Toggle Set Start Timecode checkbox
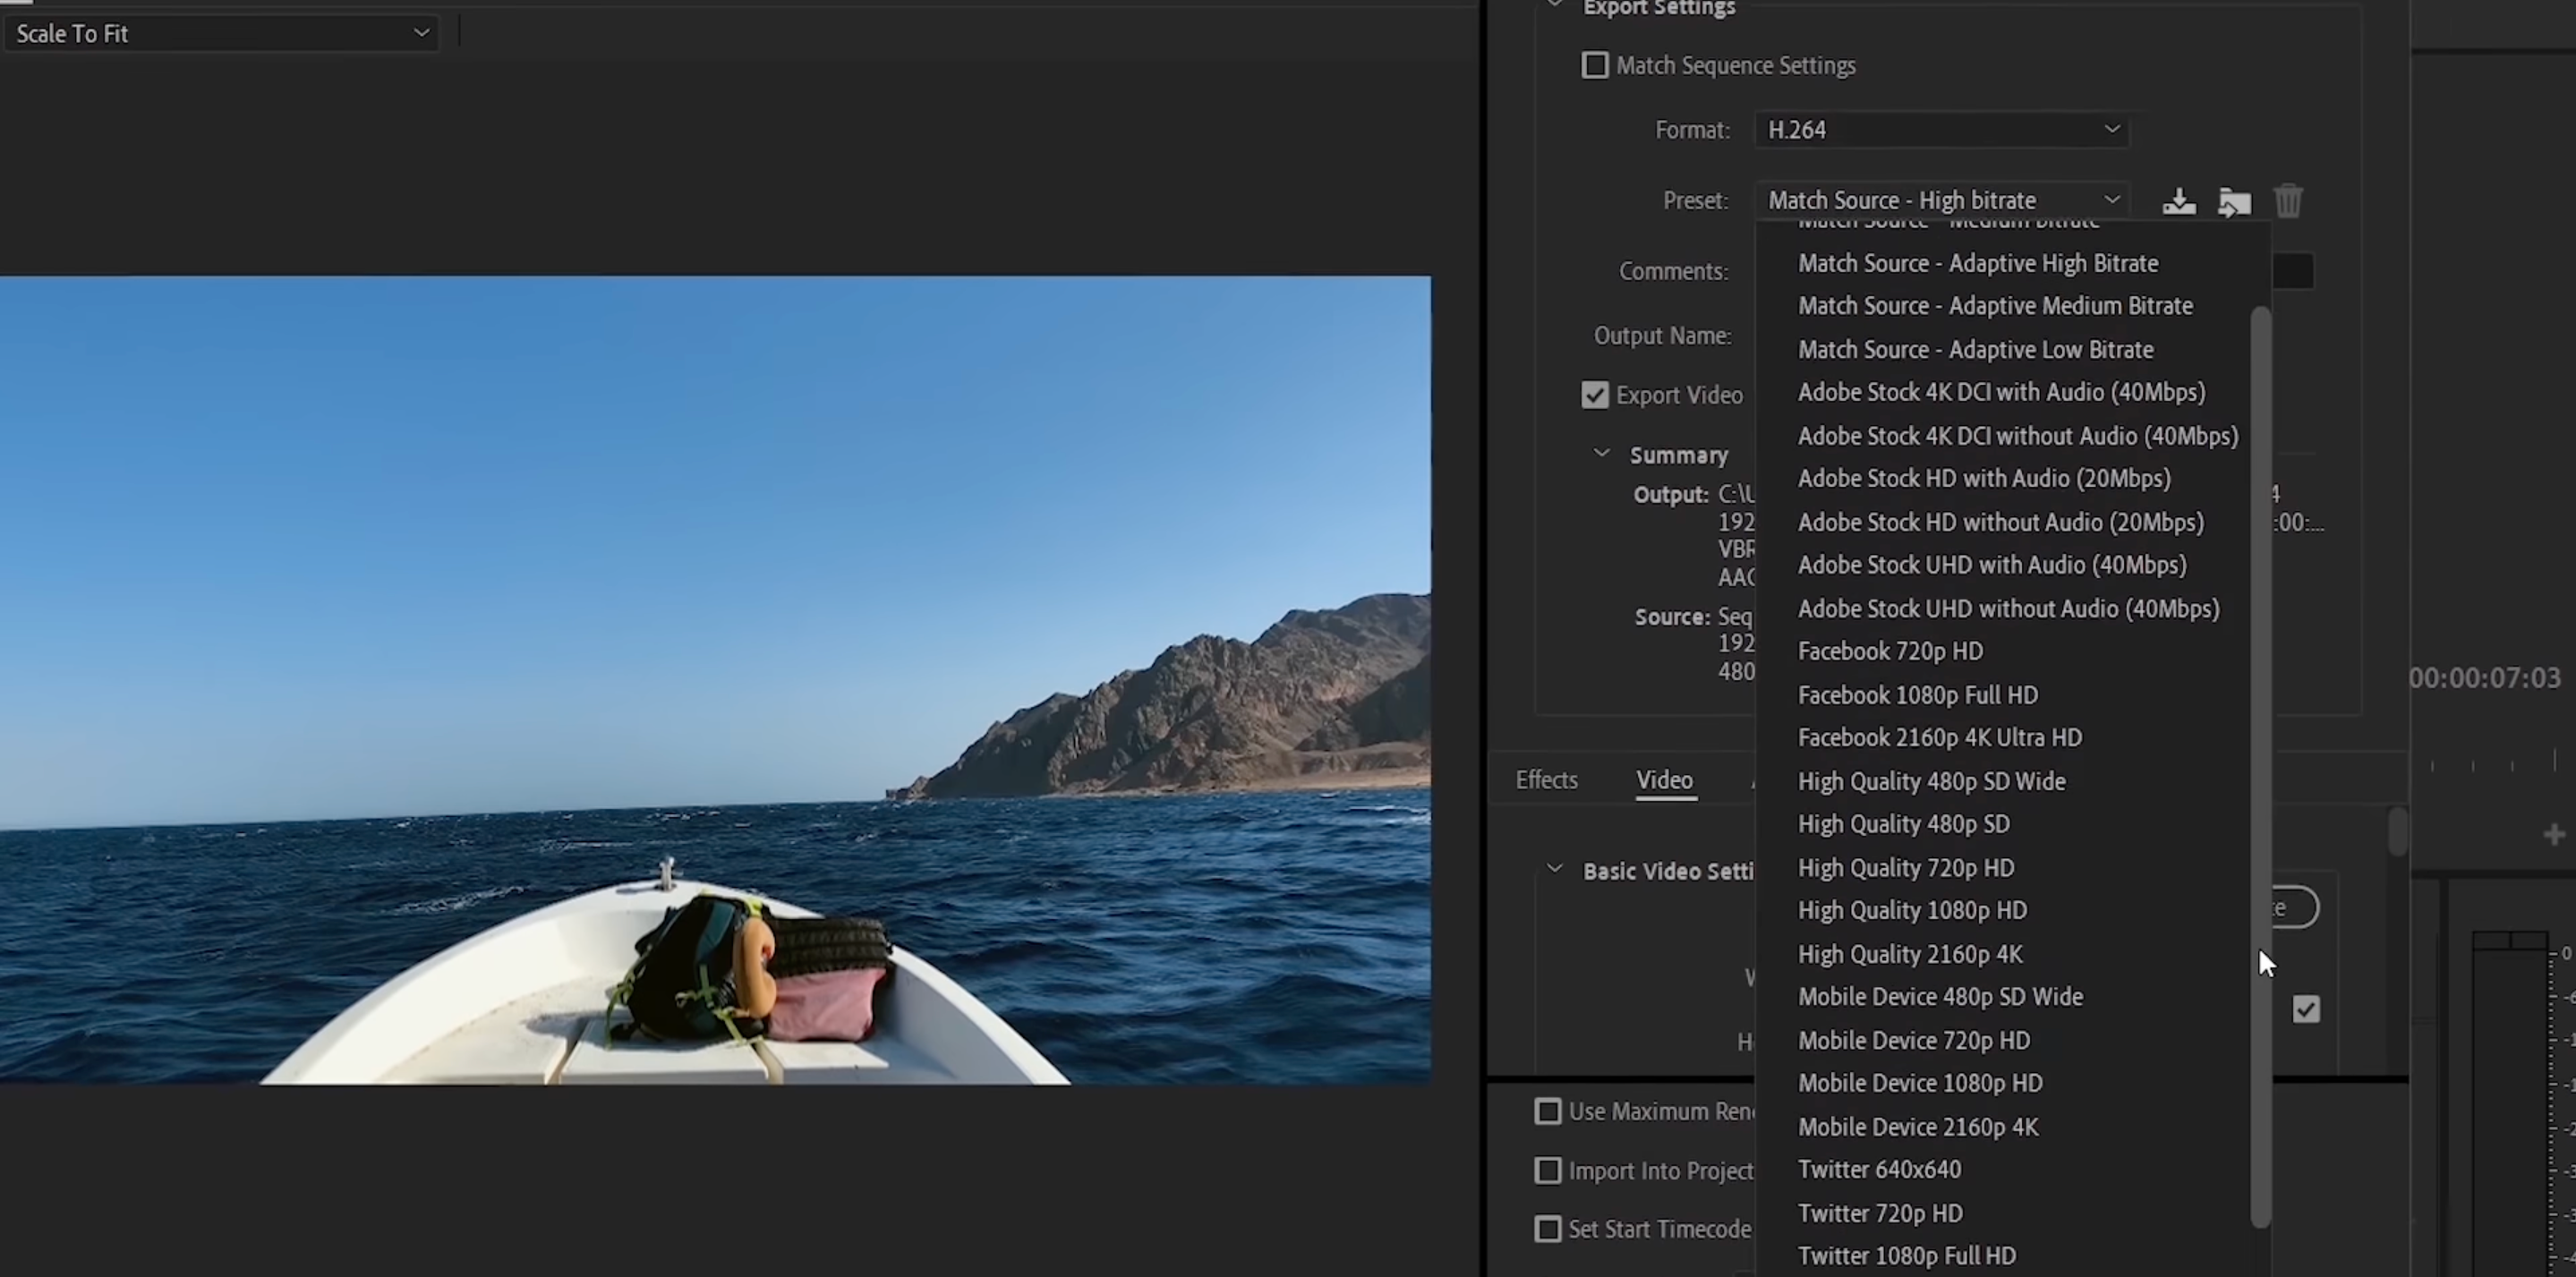The width and height of the screenshot is (2576, 1277). coord(1544,1230)
